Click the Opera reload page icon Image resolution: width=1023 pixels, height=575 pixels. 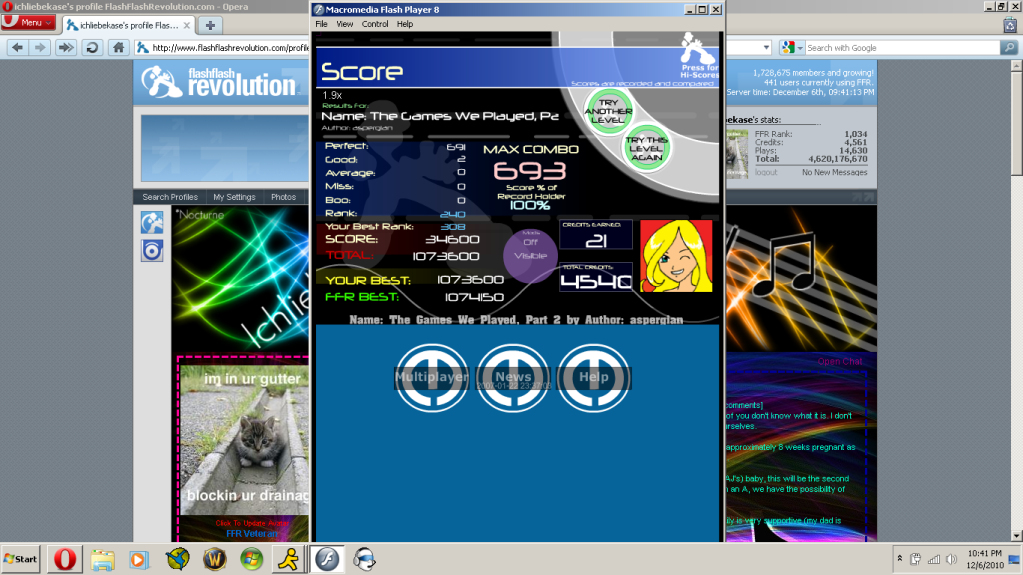tap(92, 47)
